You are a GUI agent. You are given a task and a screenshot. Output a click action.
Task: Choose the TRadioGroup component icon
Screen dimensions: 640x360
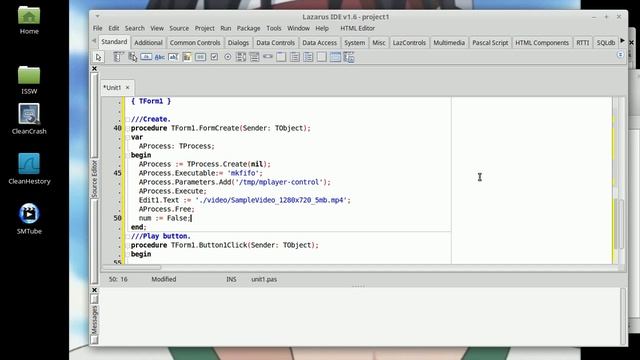[x=295, y=57]
